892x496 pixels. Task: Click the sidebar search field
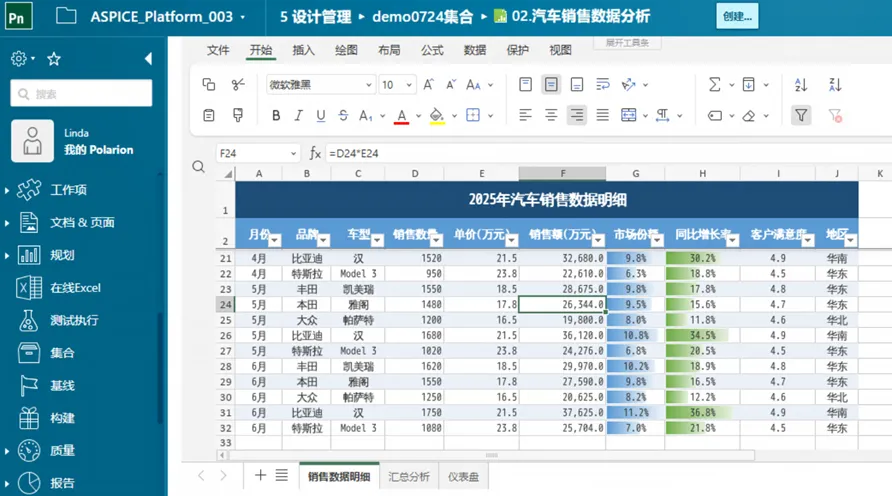pos(81,93)
